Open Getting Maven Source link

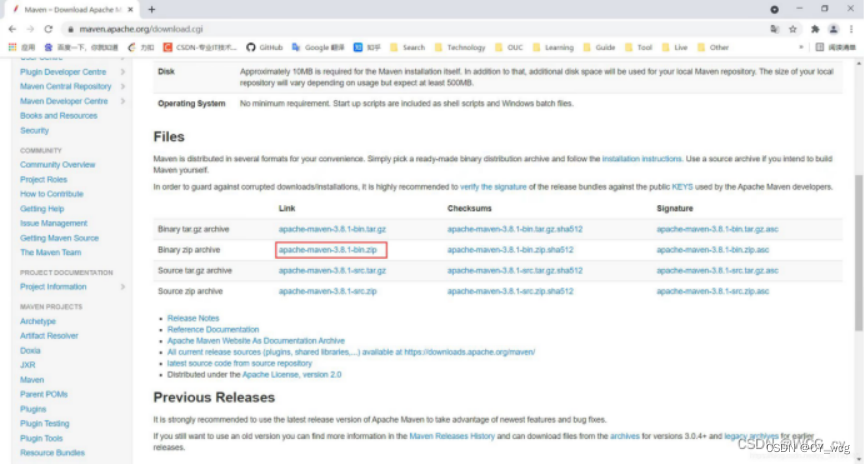[x=59, y=238]
